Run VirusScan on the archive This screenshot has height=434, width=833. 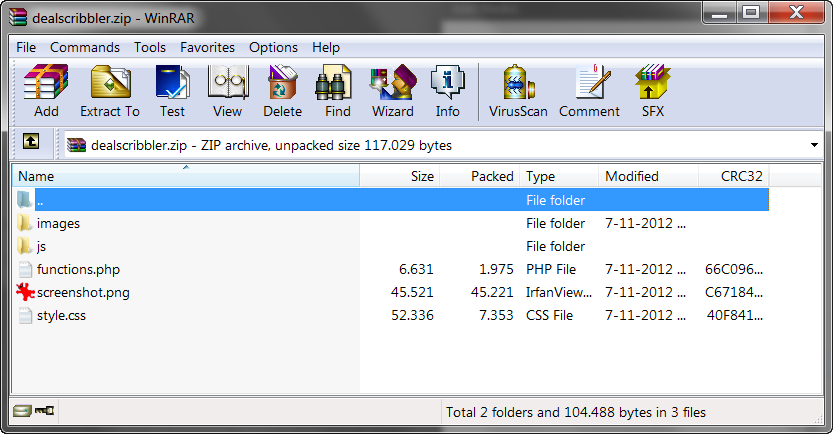click(518, 91)
